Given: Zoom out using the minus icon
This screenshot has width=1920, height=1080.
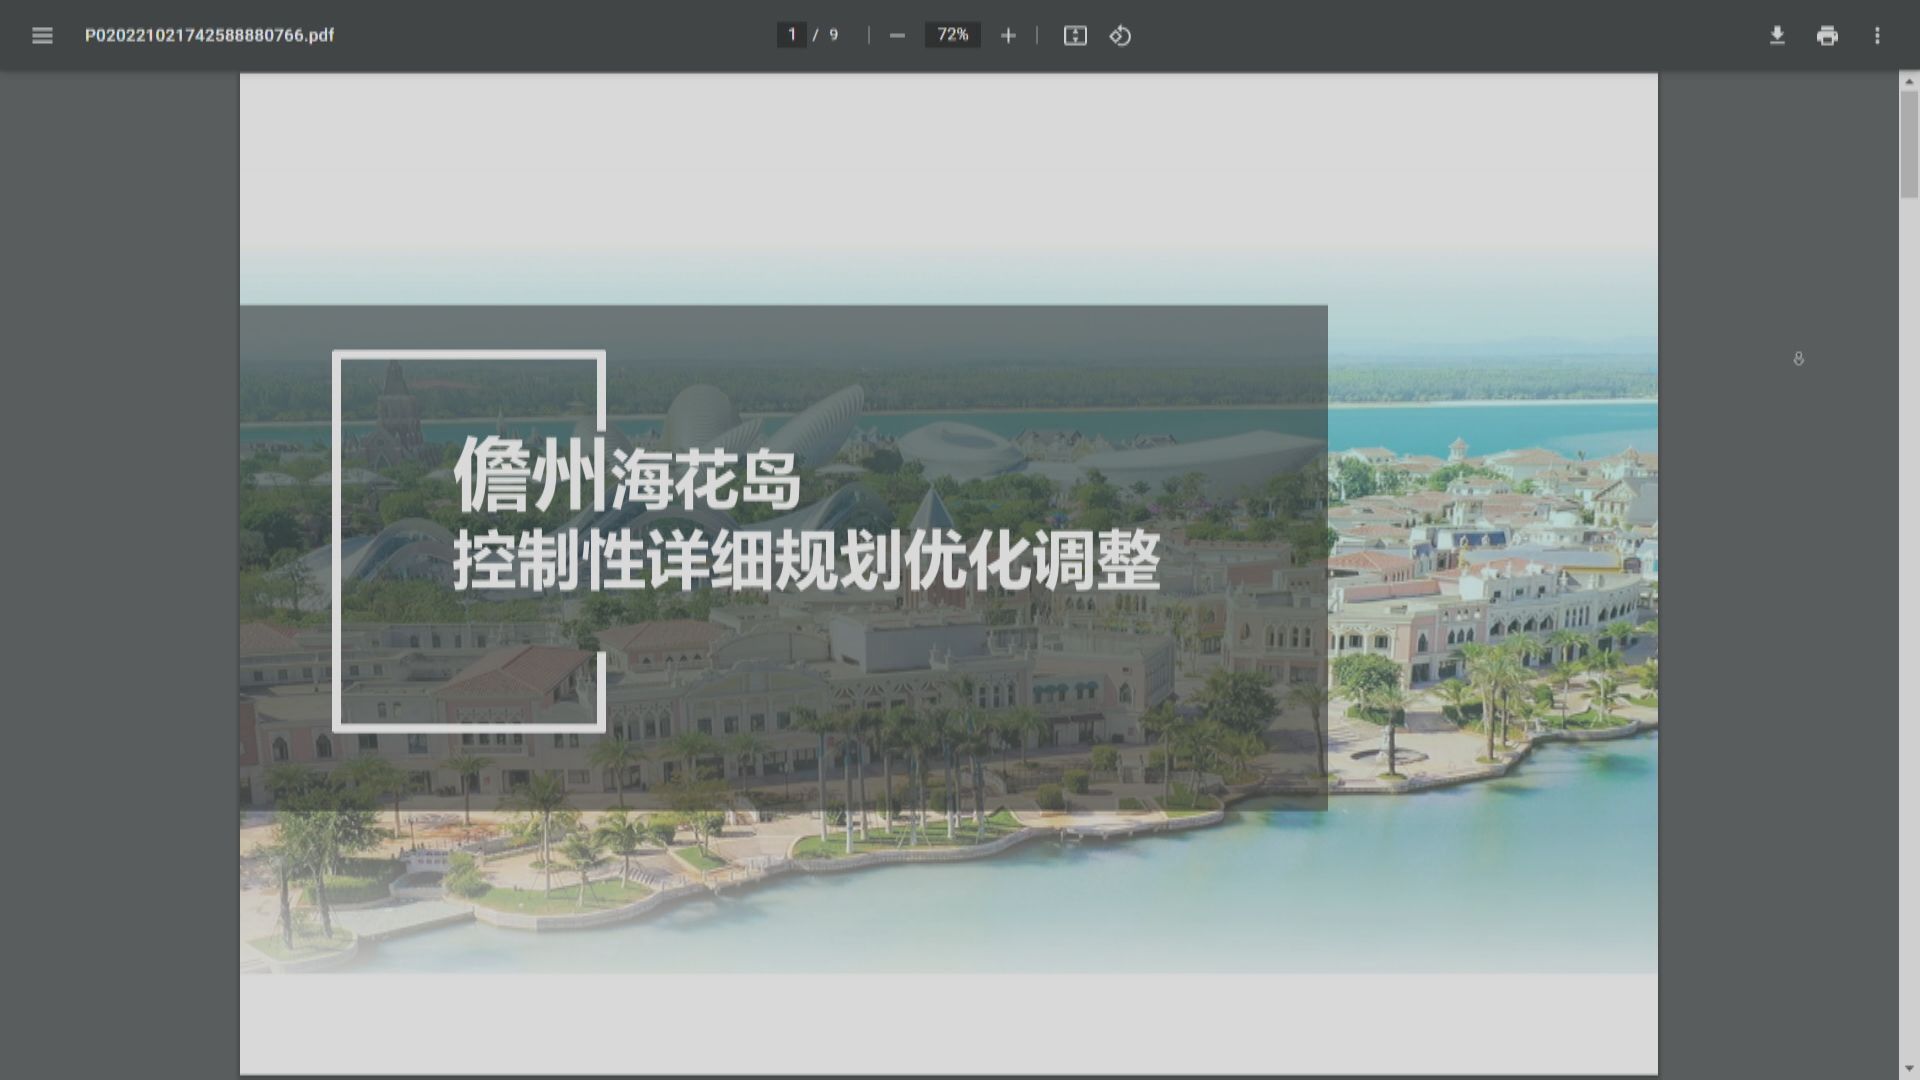Looking at the screenshot, I should pyautogui.click(x=895, y=35).
